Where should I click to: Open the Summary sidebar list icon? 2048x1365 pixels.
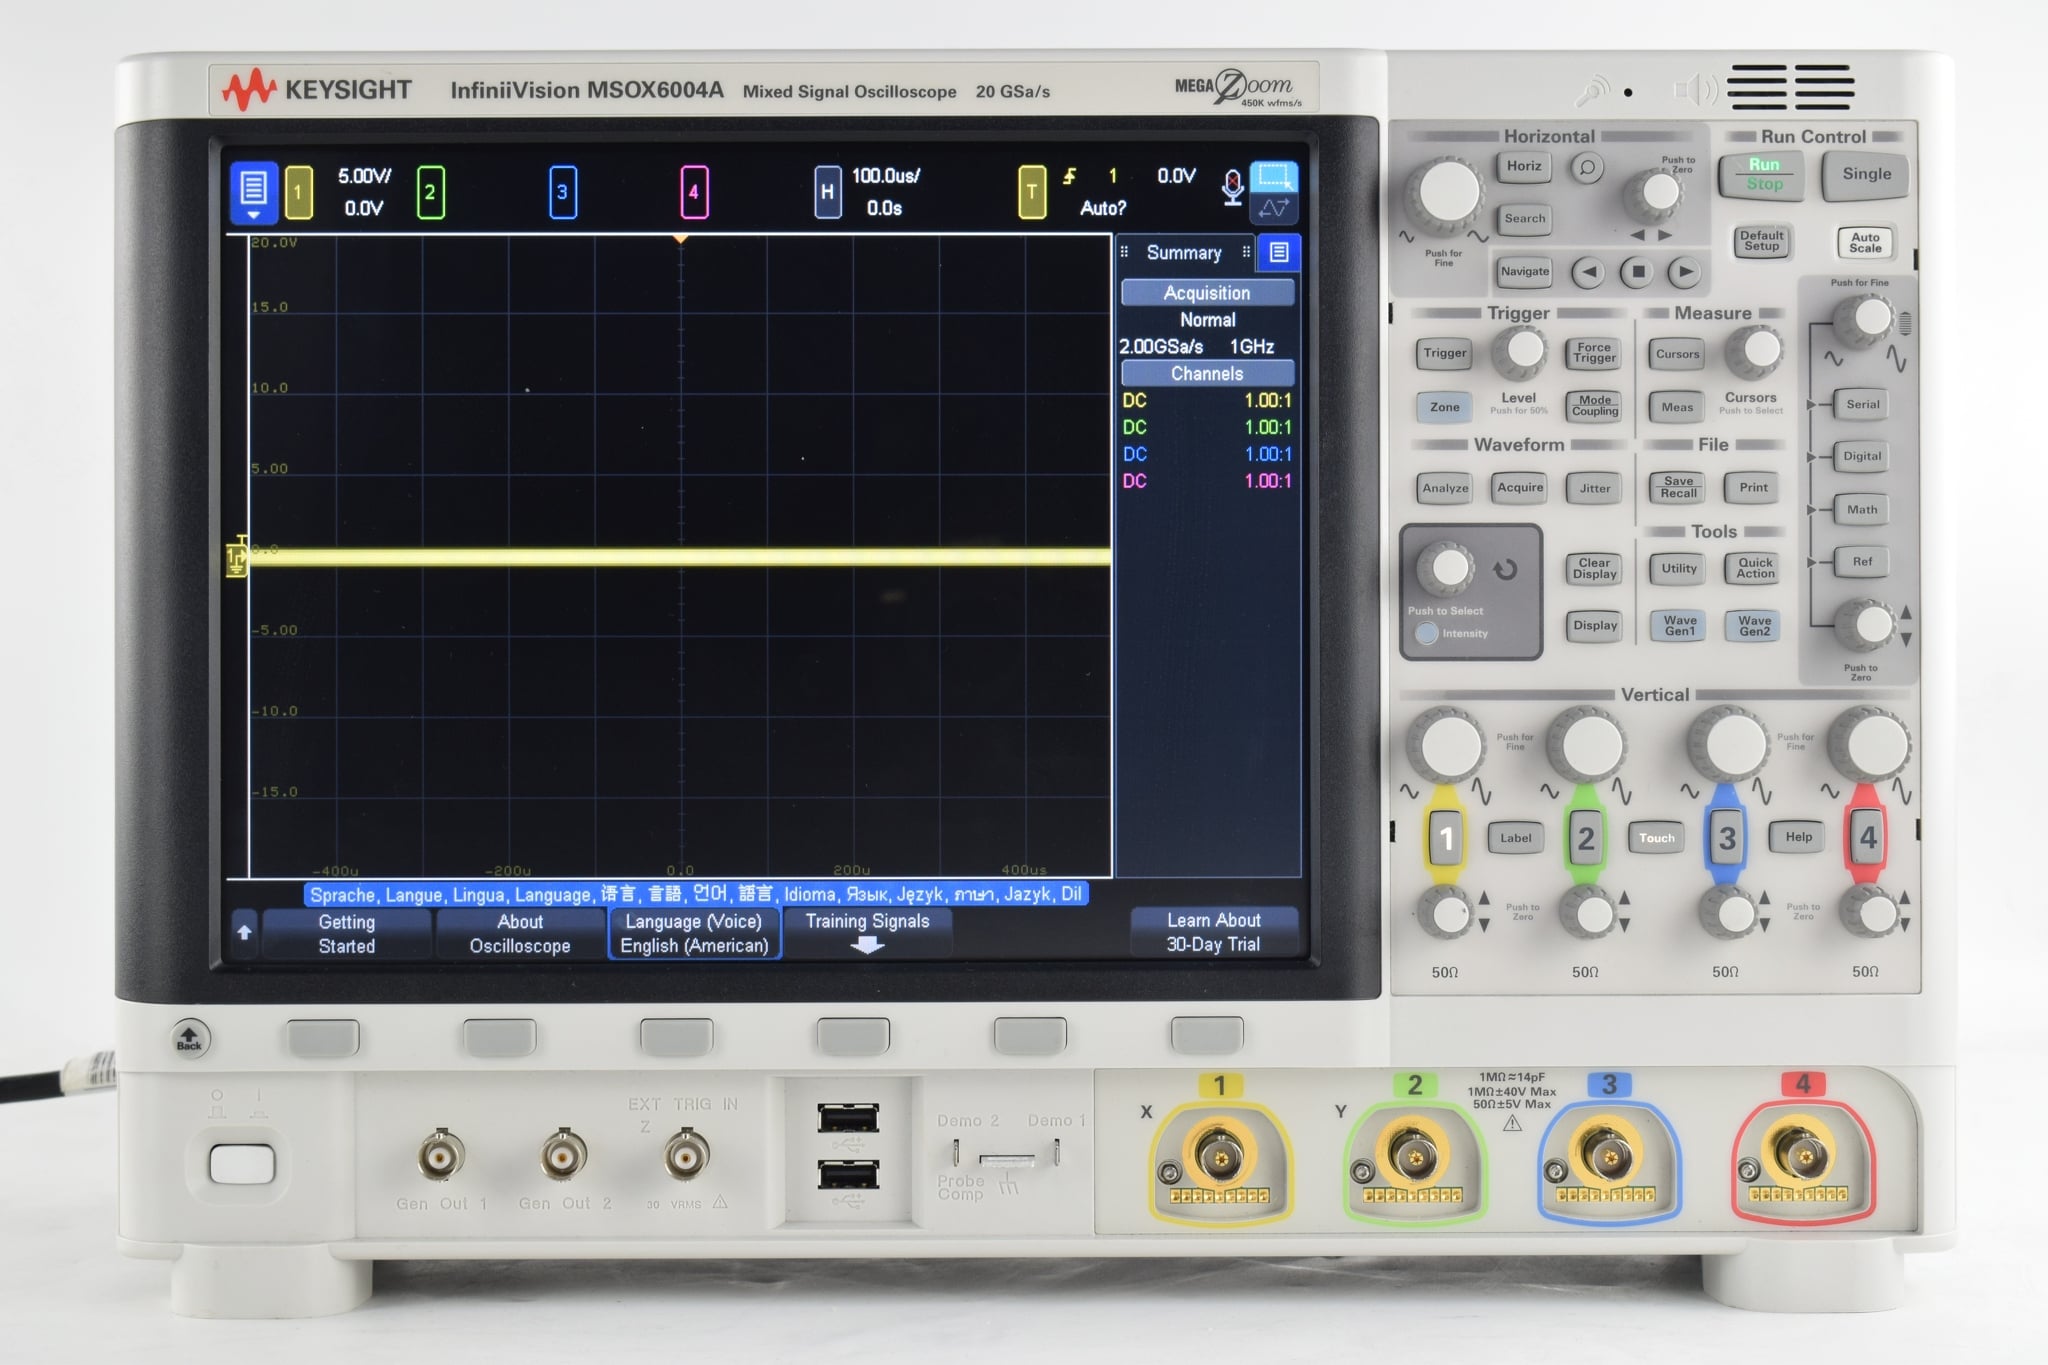click(x=1278, y=252)
